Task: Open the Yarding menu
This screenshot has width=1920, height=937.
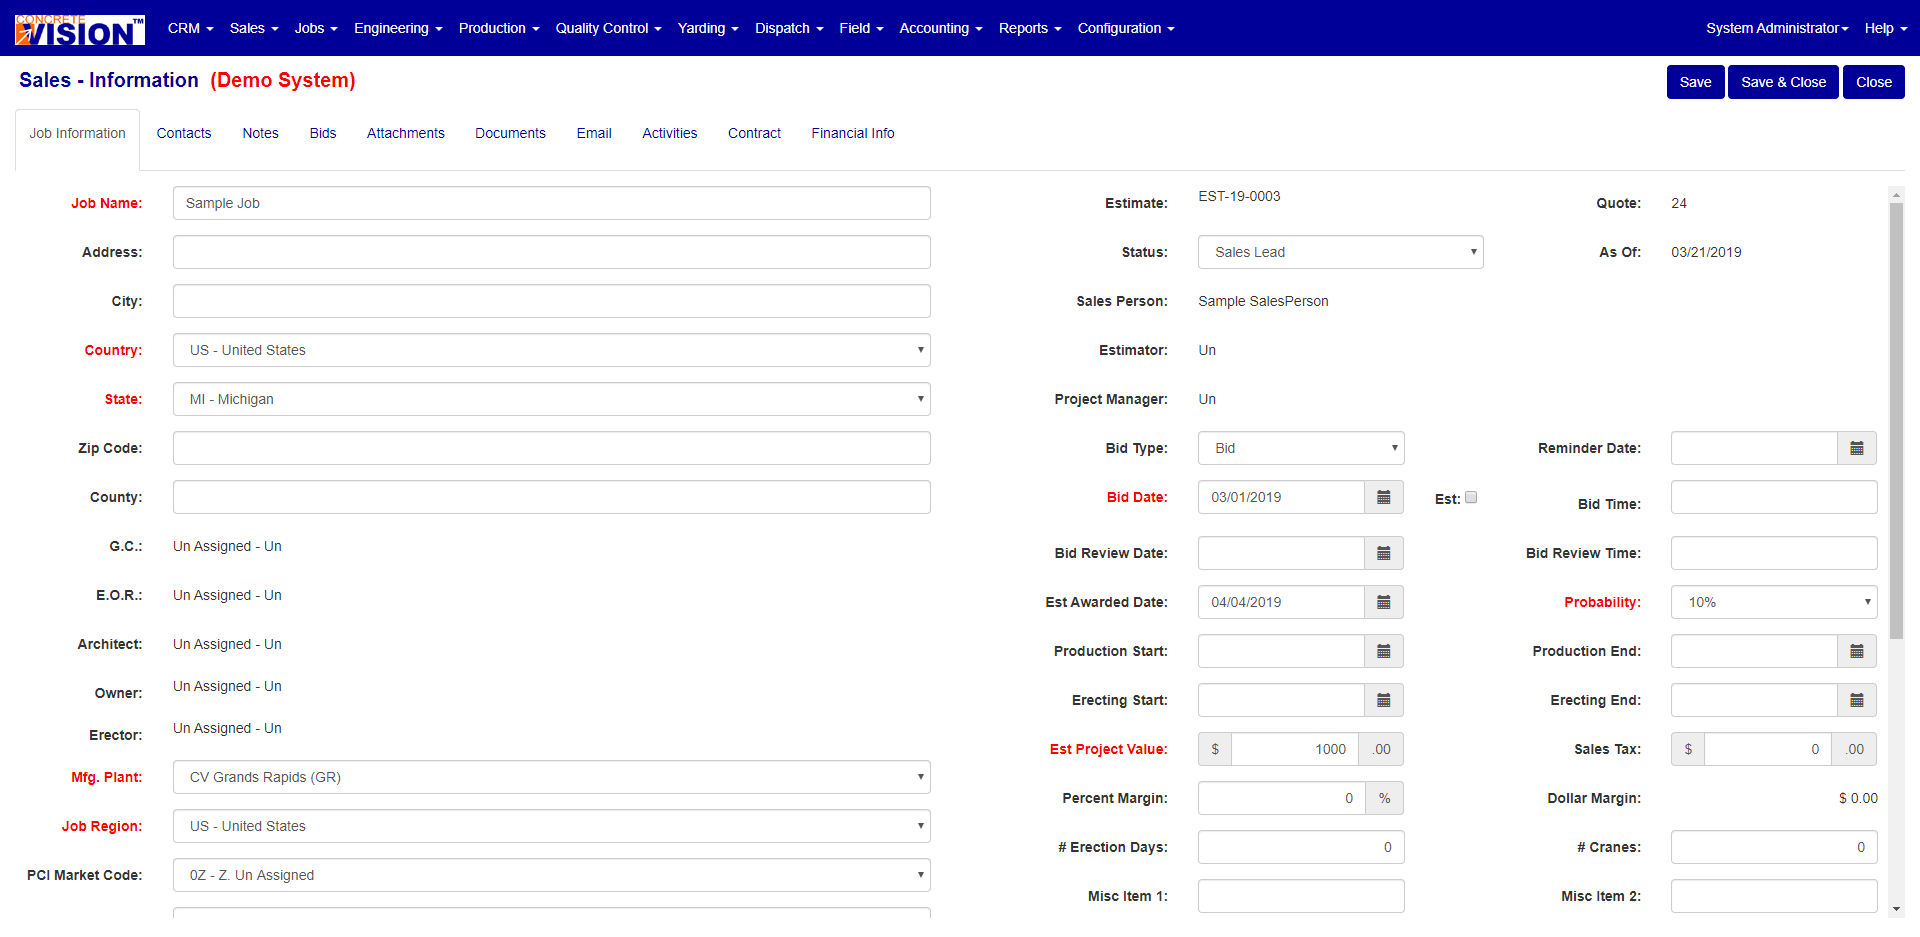Action: point(708,28)
